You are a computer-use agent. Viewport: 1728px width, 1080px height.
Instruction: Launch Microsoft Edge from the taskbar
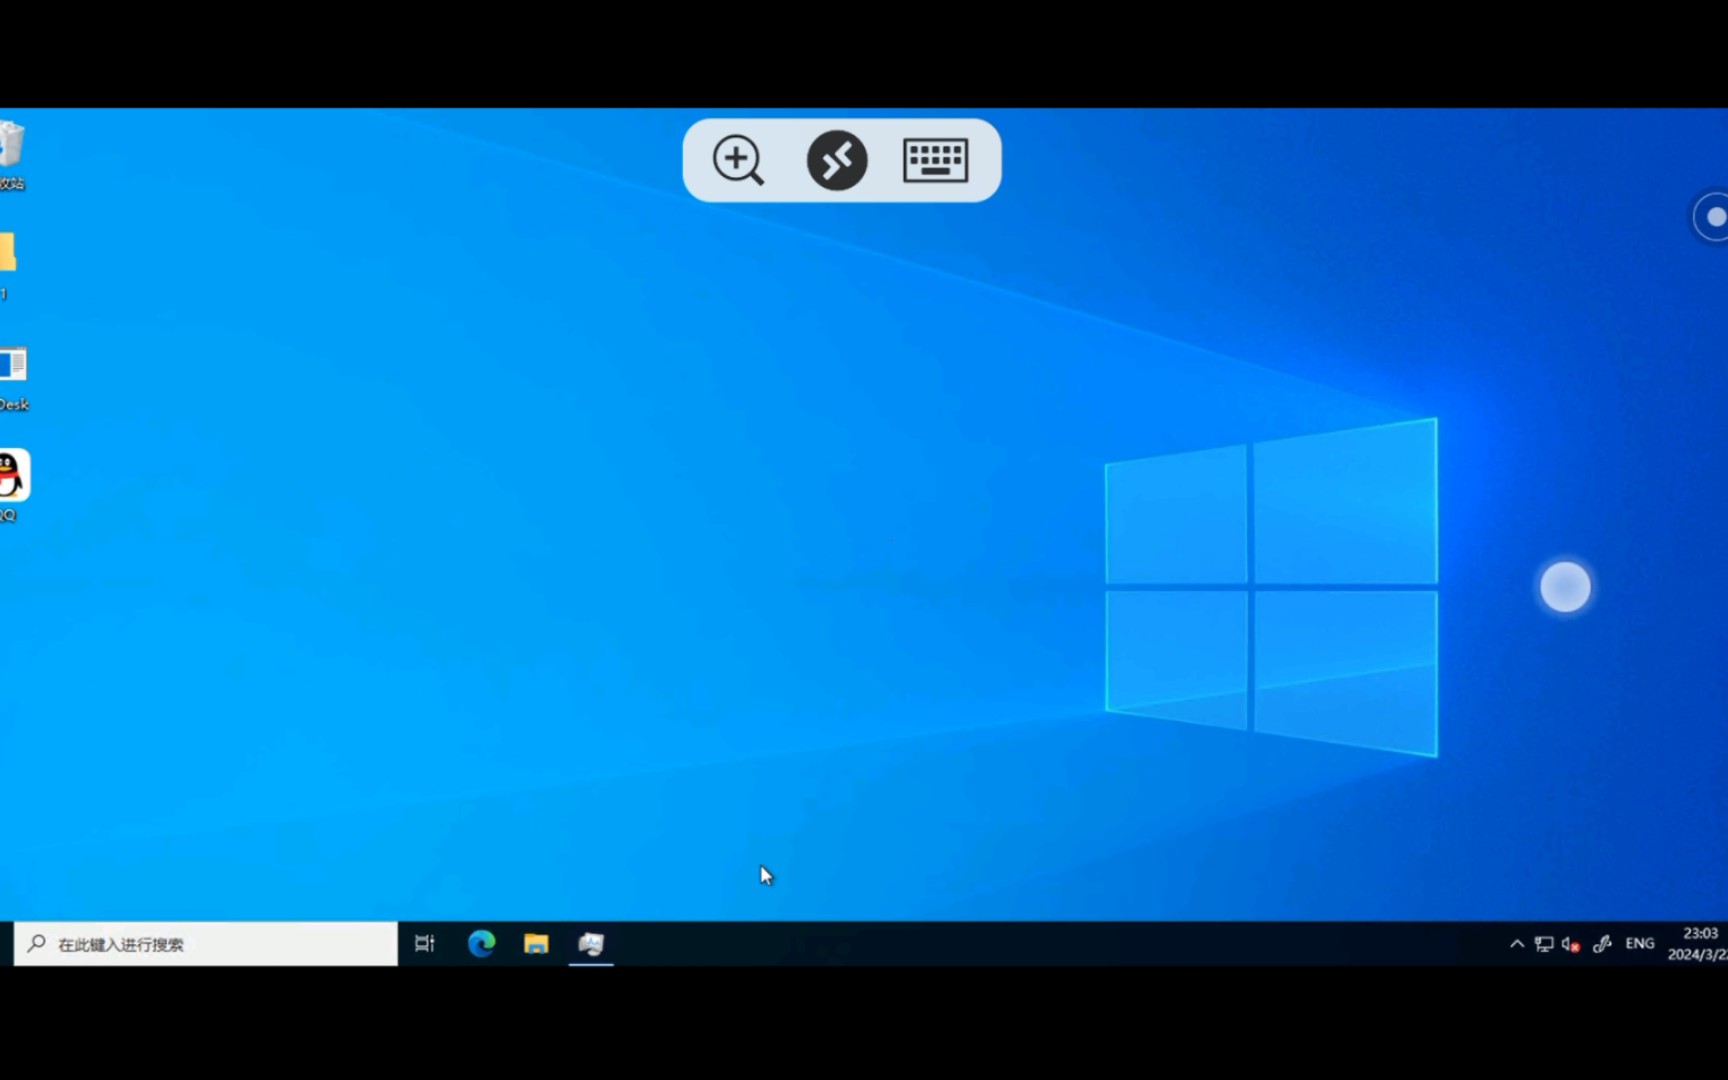tap(482, 944)
